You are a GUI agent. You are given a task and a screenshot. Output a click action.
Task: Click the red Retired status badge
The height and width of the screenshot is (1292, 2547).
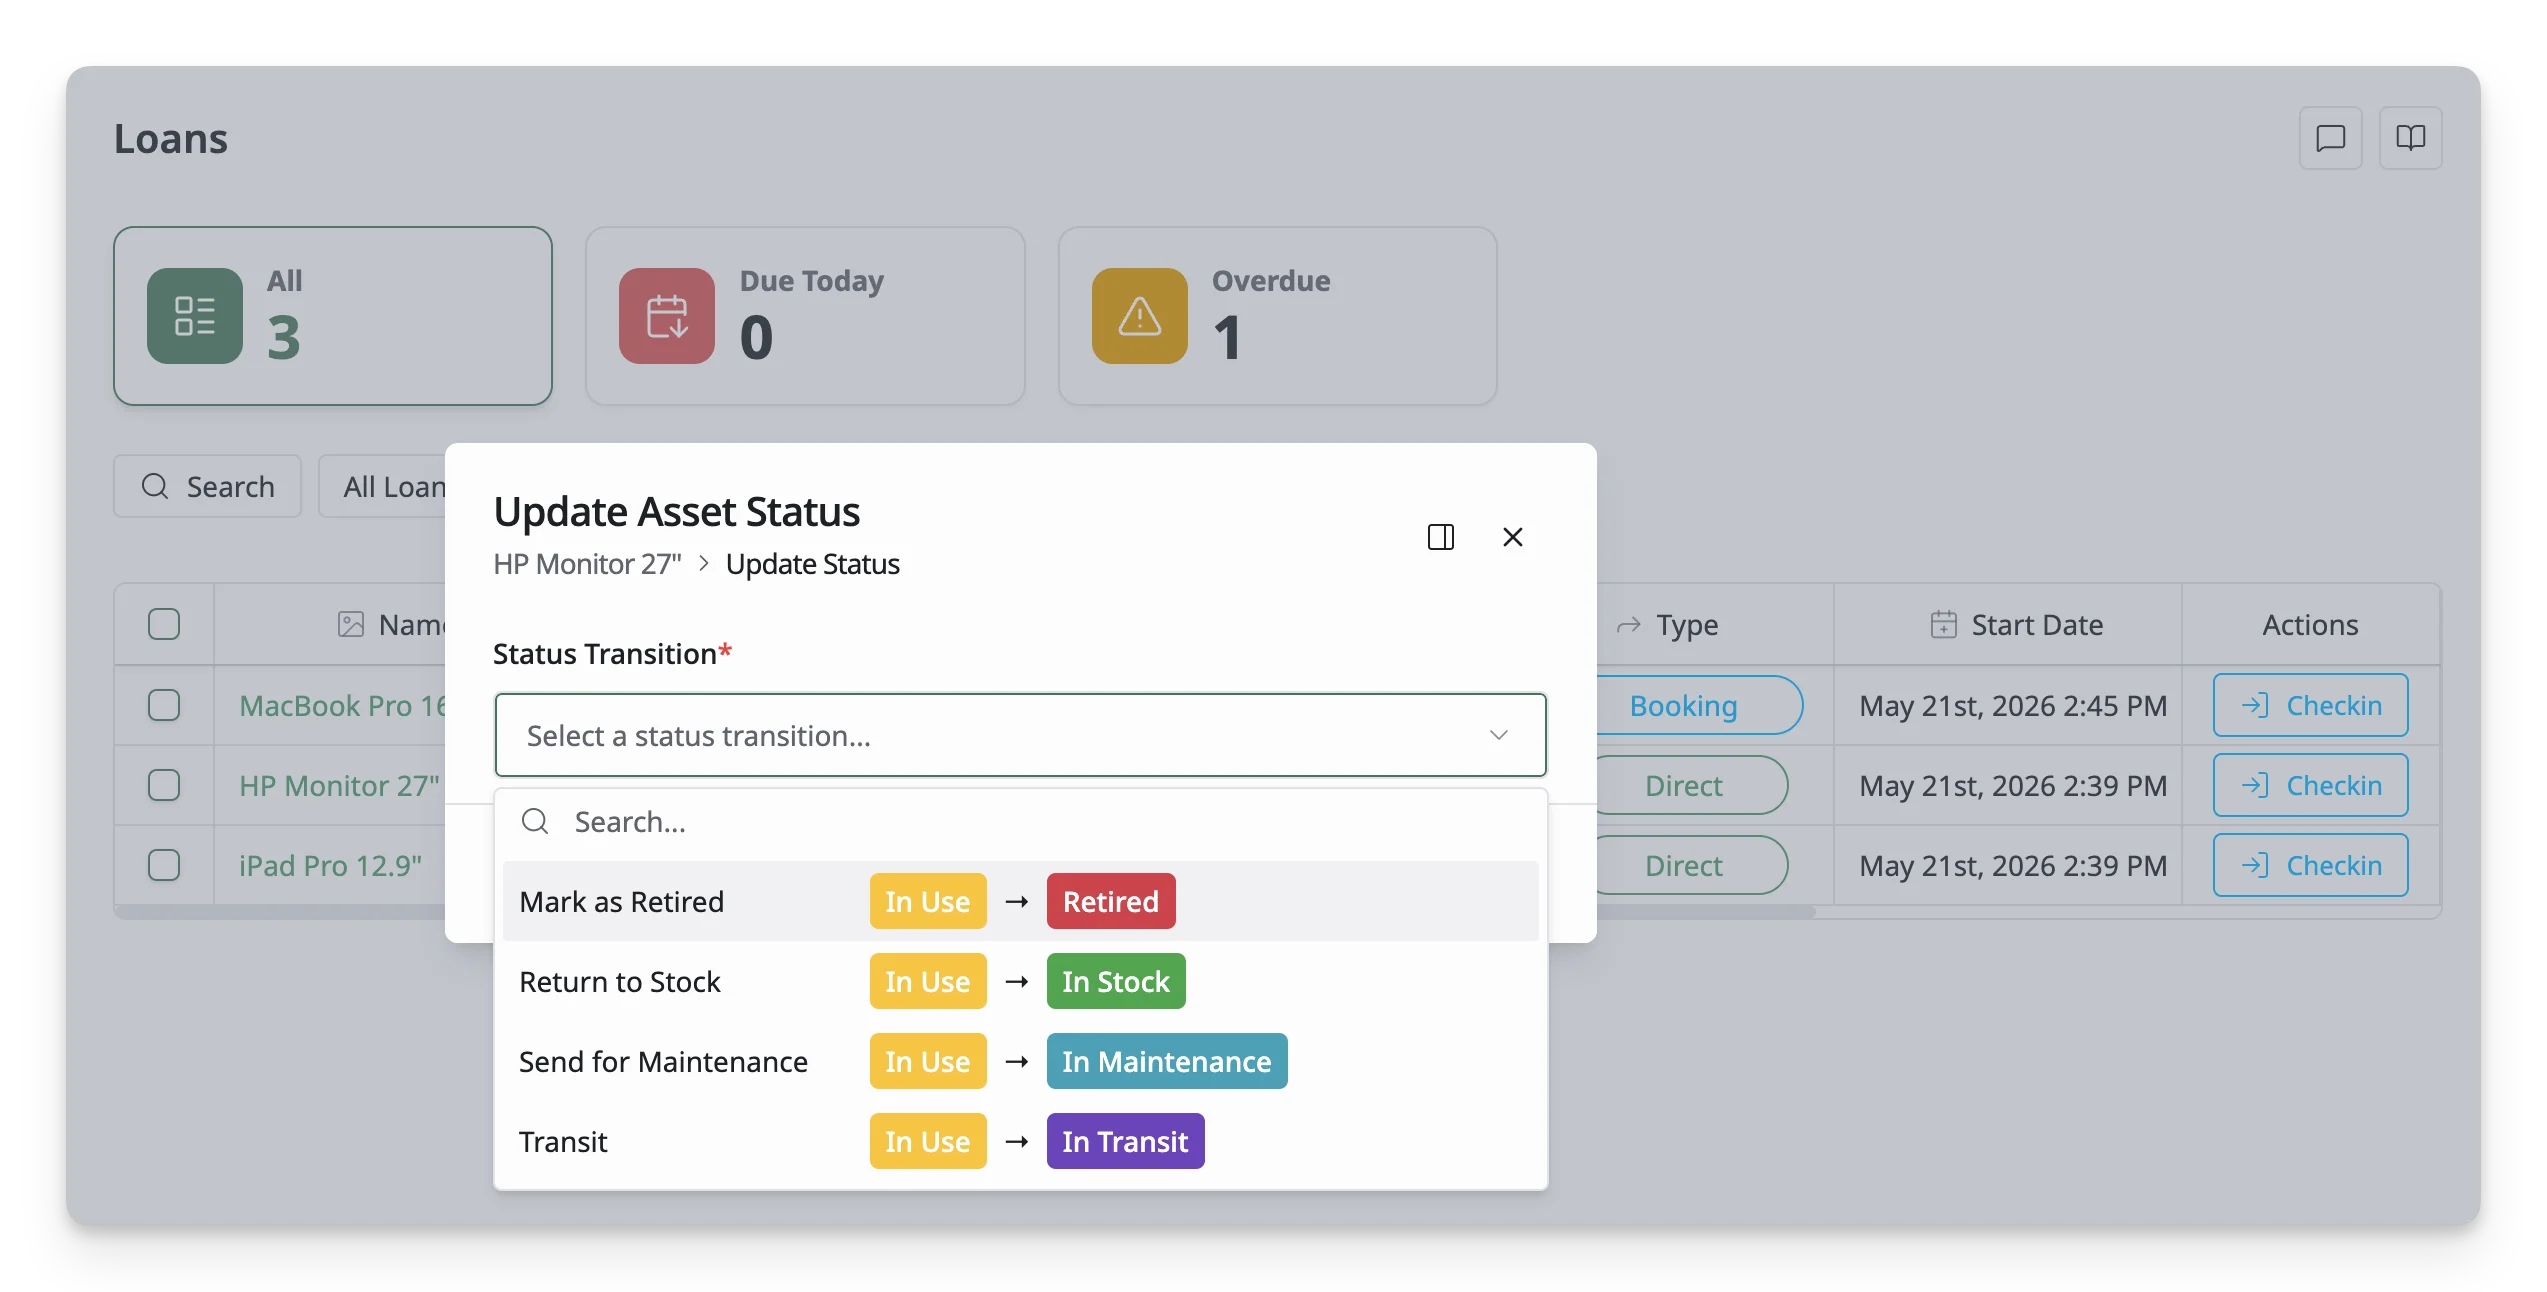pos(1110,901)
